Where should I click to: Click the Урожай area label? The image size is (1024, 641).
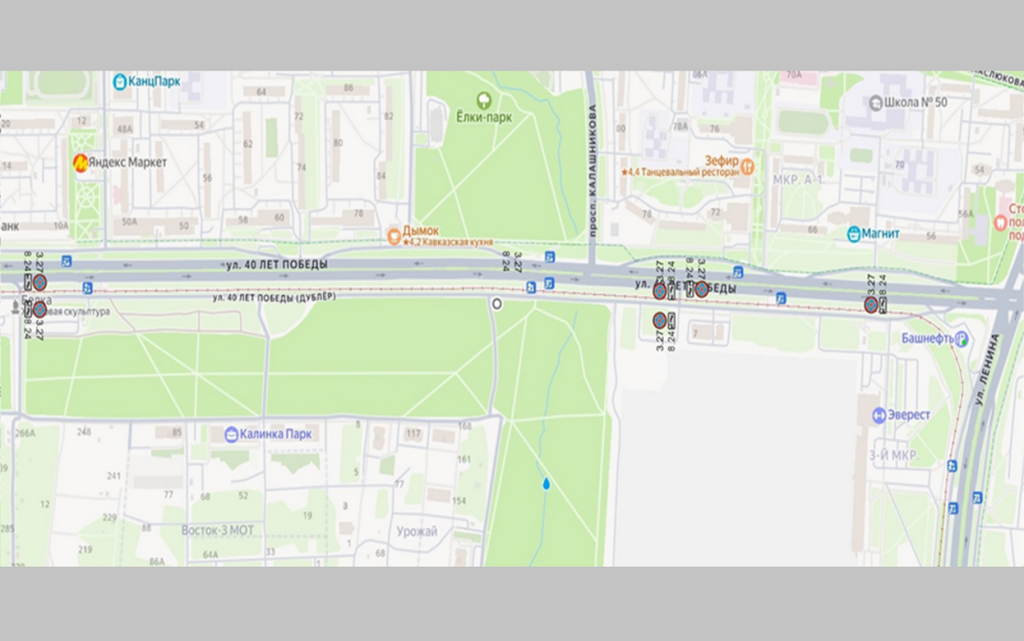pos(417,531)
